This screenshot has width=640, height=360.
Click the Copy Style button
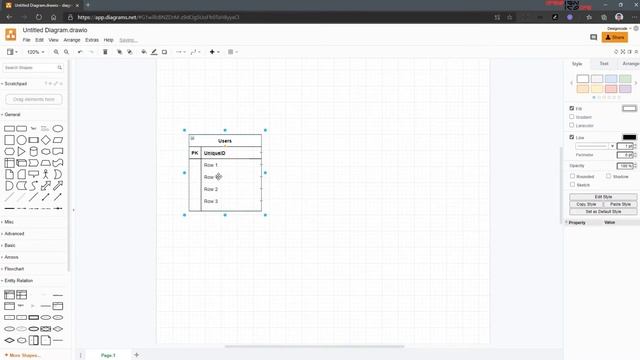point(586,204)
